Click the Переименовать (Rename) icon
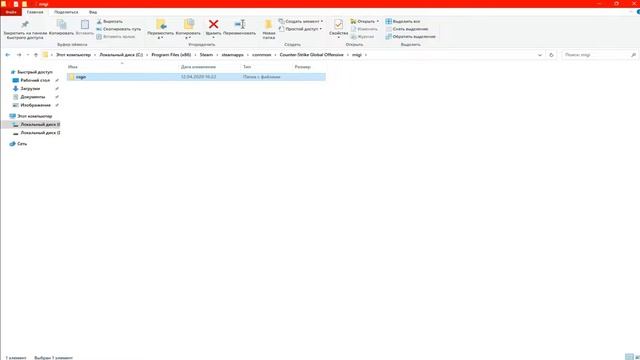This screenshot has width=640, height=360. [240, 24]
